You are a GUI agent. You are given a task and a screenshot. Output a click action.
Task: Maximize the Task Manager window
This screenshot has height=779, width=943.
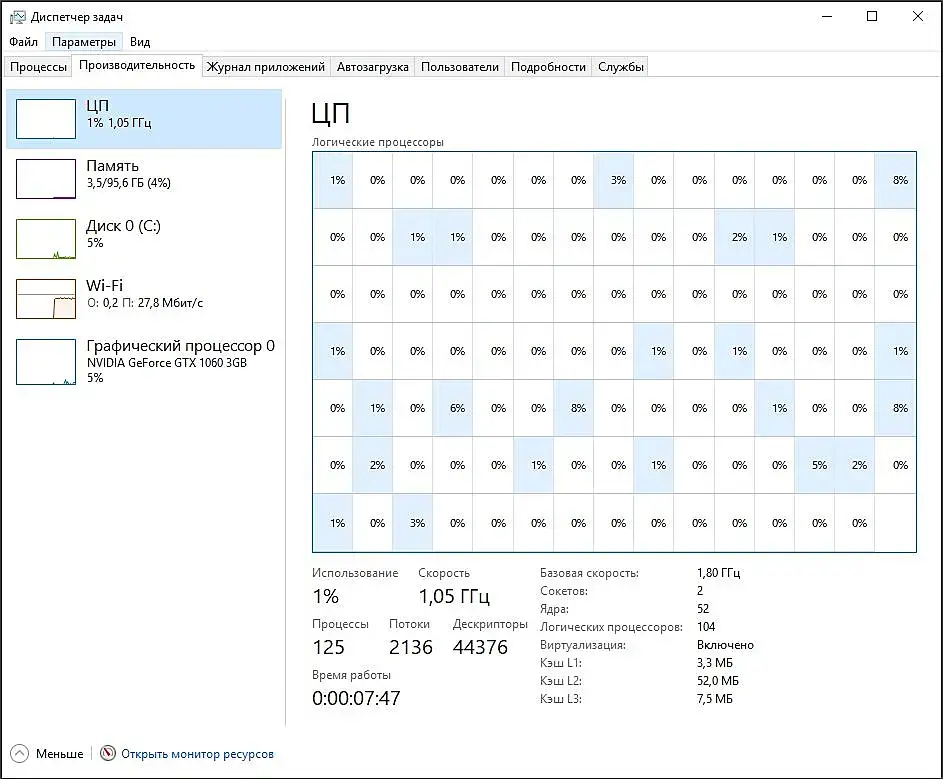[872, 16]
